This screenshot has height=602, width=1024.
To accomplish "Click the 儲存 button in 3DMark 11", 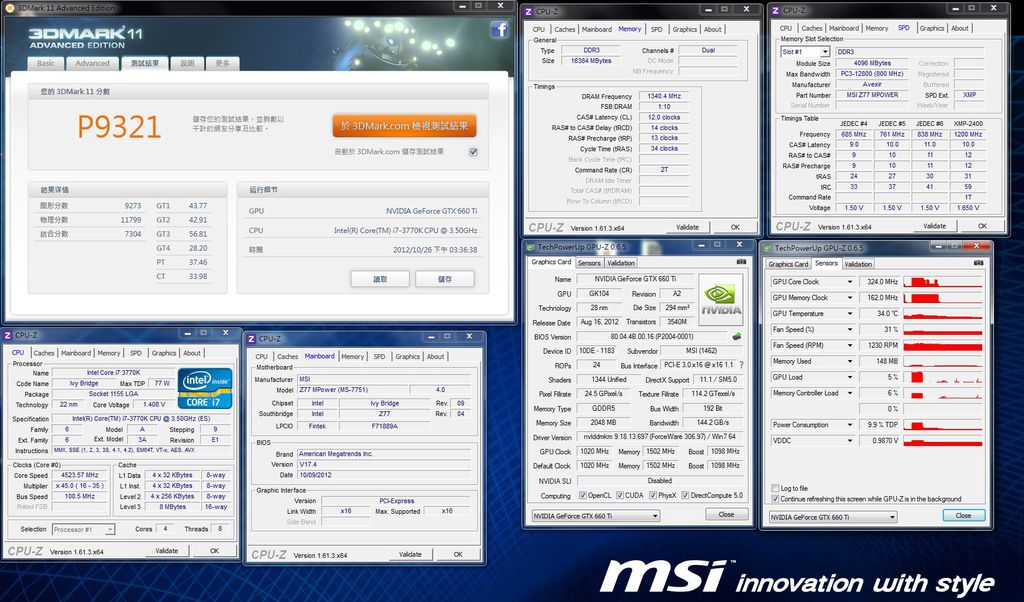I will 445,279.
